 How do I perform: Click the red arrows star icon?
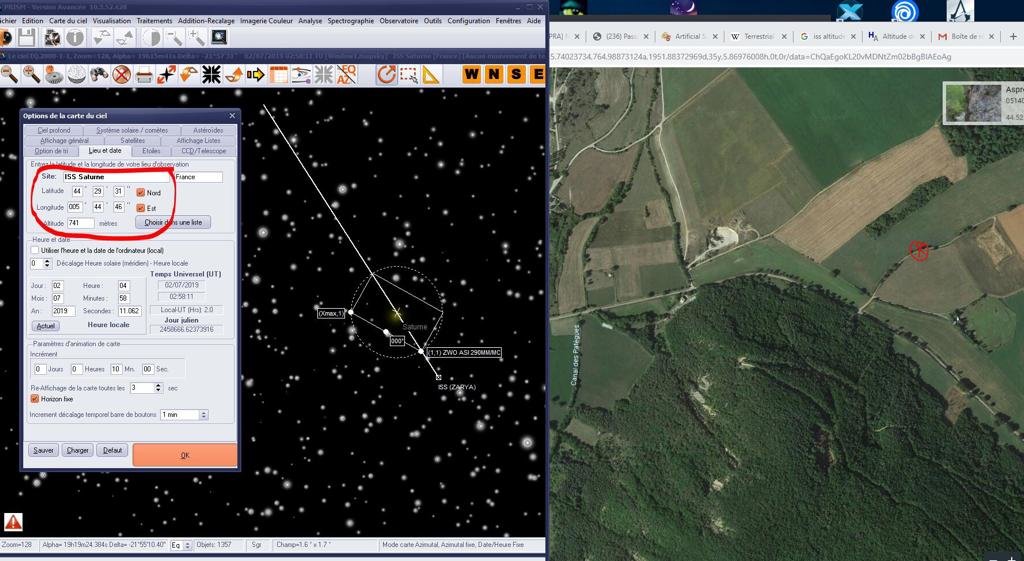click(x=167, y=74)
